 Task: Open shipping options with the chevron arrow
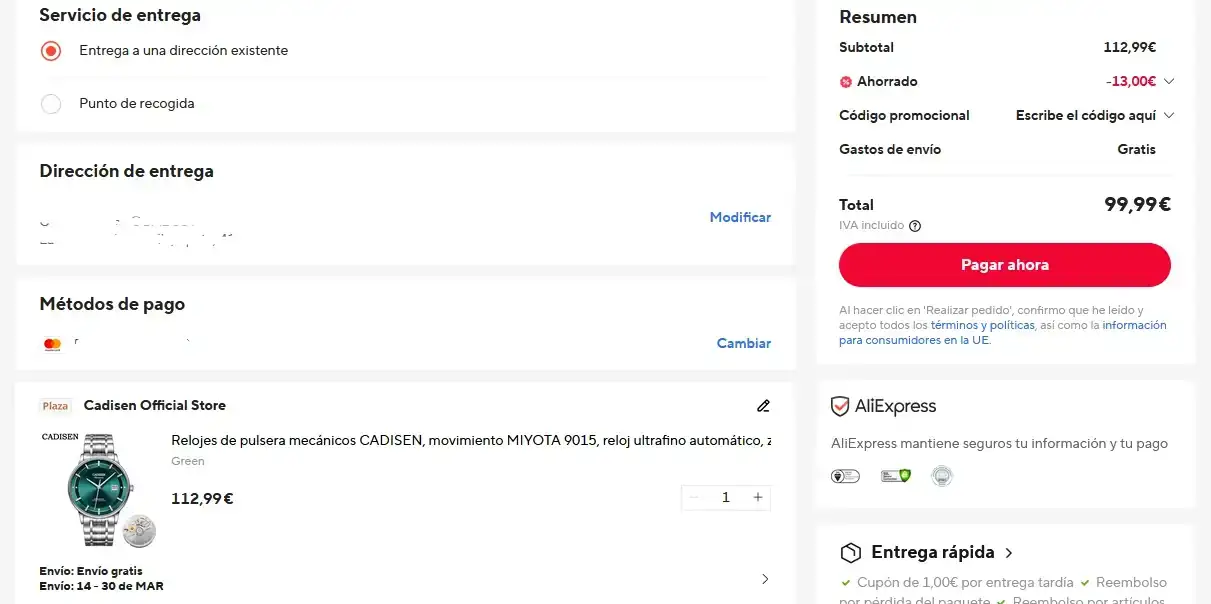click(x=765, y=579)
